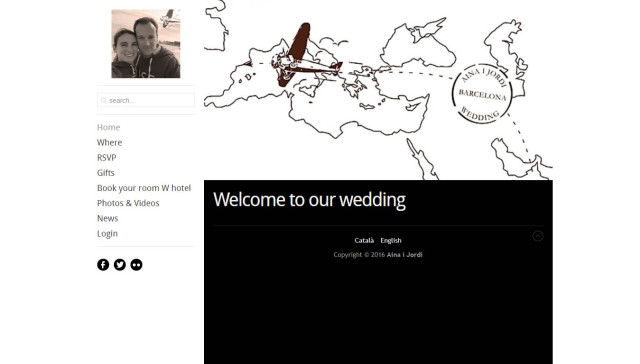Click the Aina i Jordi copyright link
Image resolution: width=640 pixels, height=364 pixels.
(x=404, y=255)
